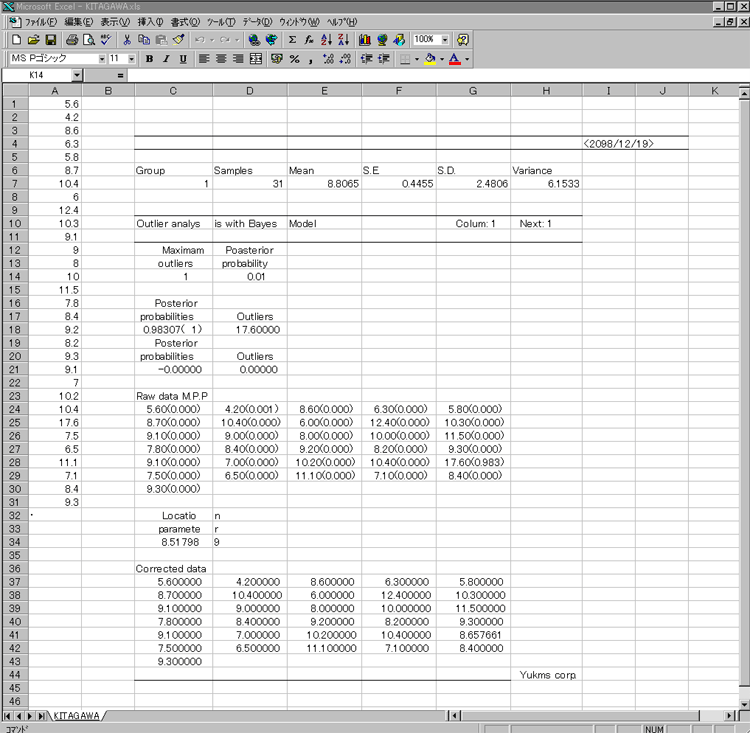This screenshot has width=750, height=733.
Task: Select the Format Painter brush
Action: (x=178, y=40)
